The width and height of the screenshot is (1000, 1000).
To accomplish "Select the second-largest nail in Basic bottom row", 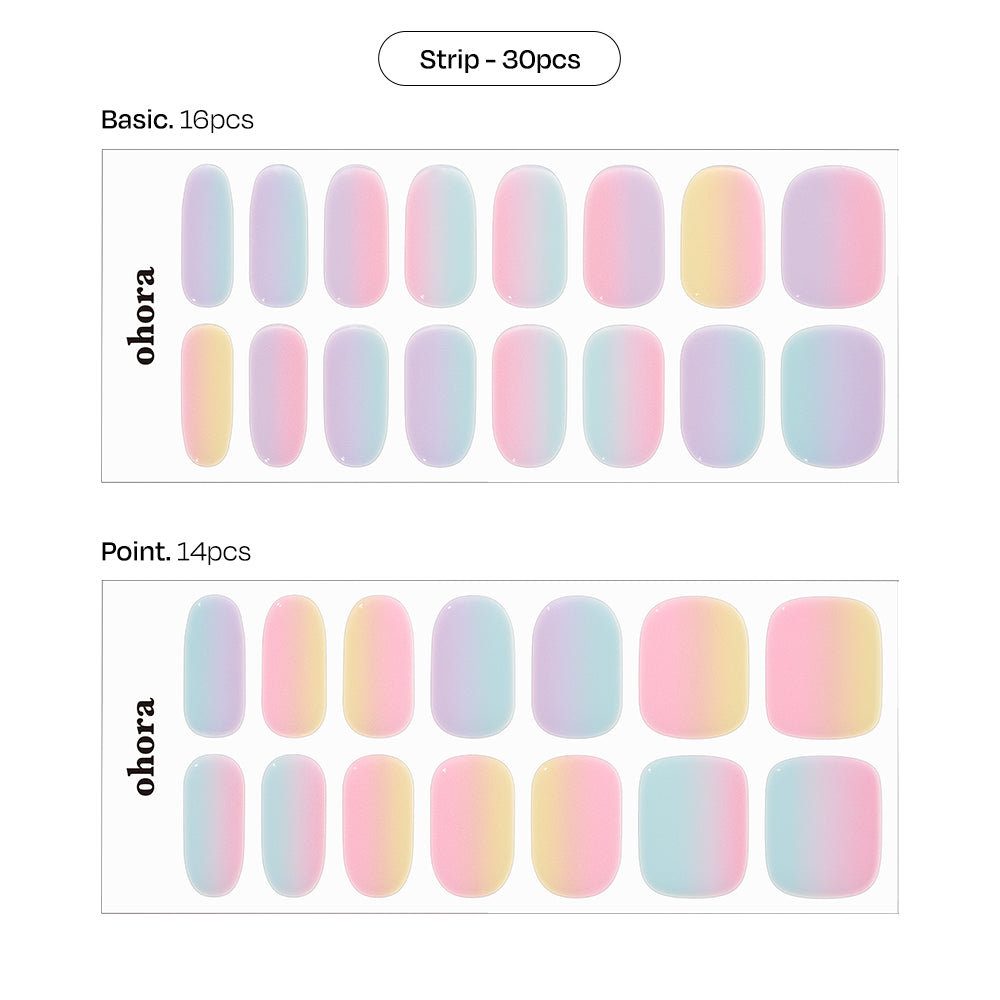I will coord(722,395).
